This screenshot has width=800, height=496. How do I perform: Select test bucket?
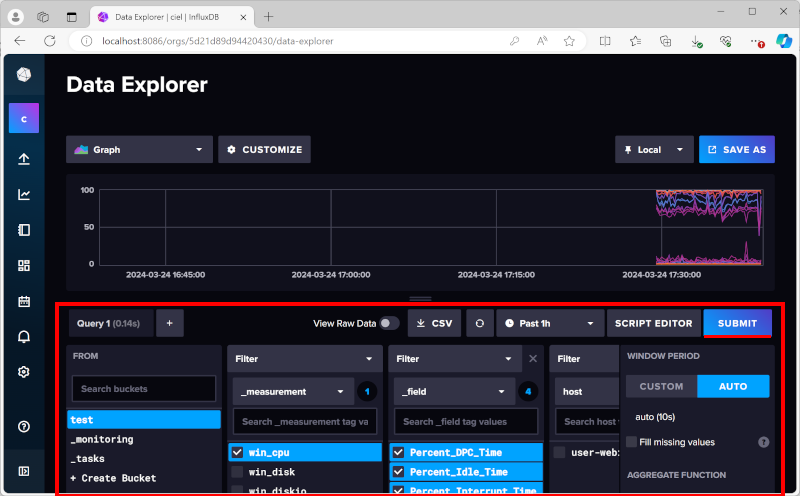144,419
